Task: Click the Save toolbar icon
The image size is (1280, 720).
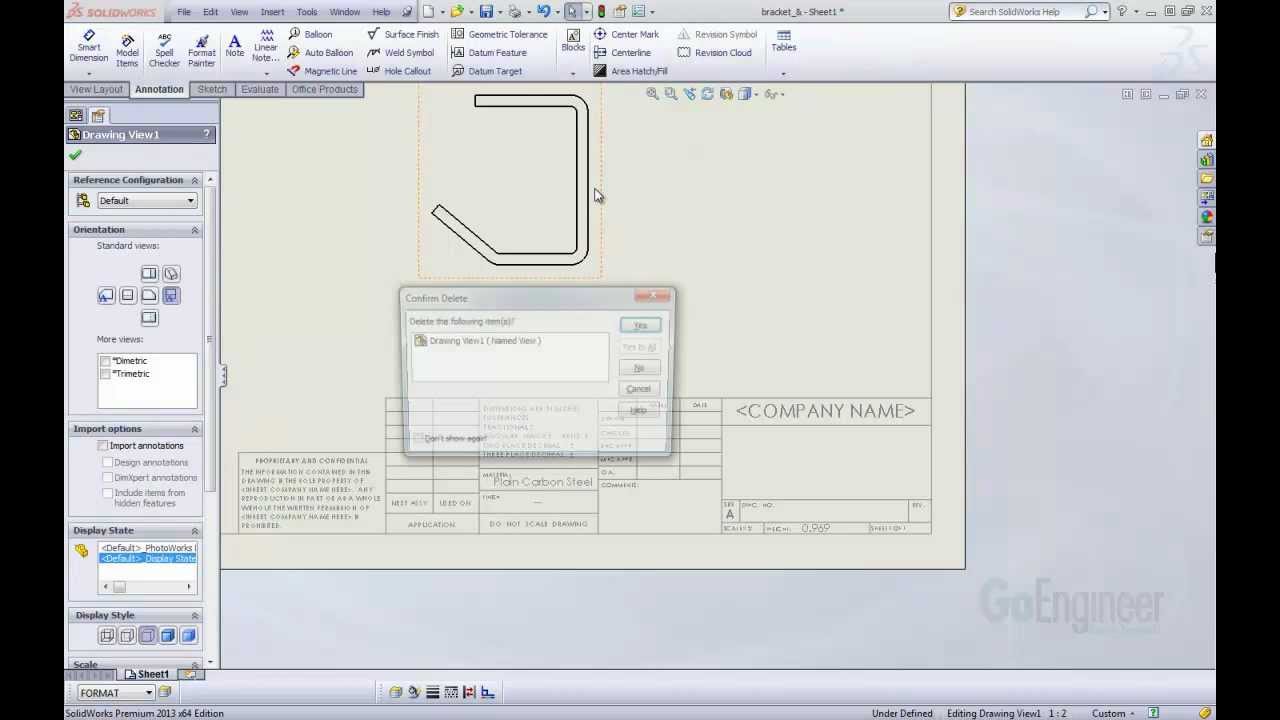Action: [486, 11]
